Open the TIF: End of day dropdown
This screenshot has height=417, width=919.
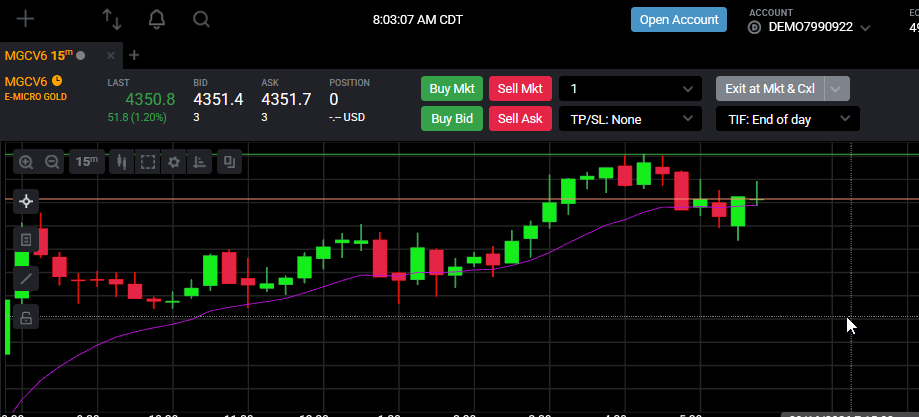[x=788, y=119]
